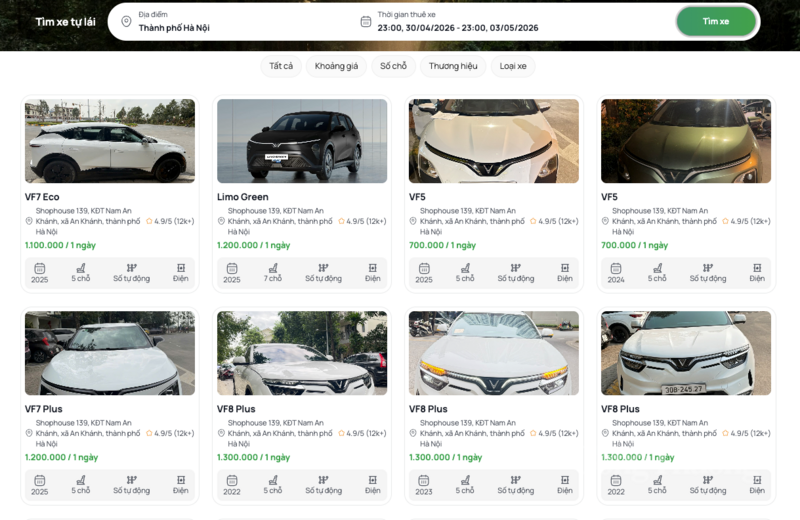Viewport: 800px width, 520px height.
Task: Click the seat icon on Limo Green card
Action: tap(272, 268)
